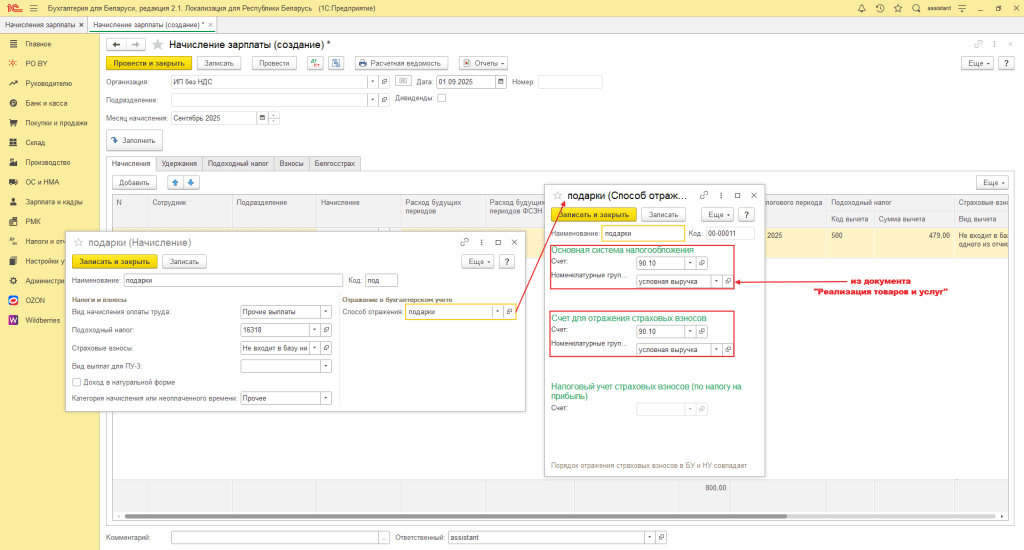Expand the Организация dropdown
The width and height of the screenshot is (1024, 550).
[372, 82]
